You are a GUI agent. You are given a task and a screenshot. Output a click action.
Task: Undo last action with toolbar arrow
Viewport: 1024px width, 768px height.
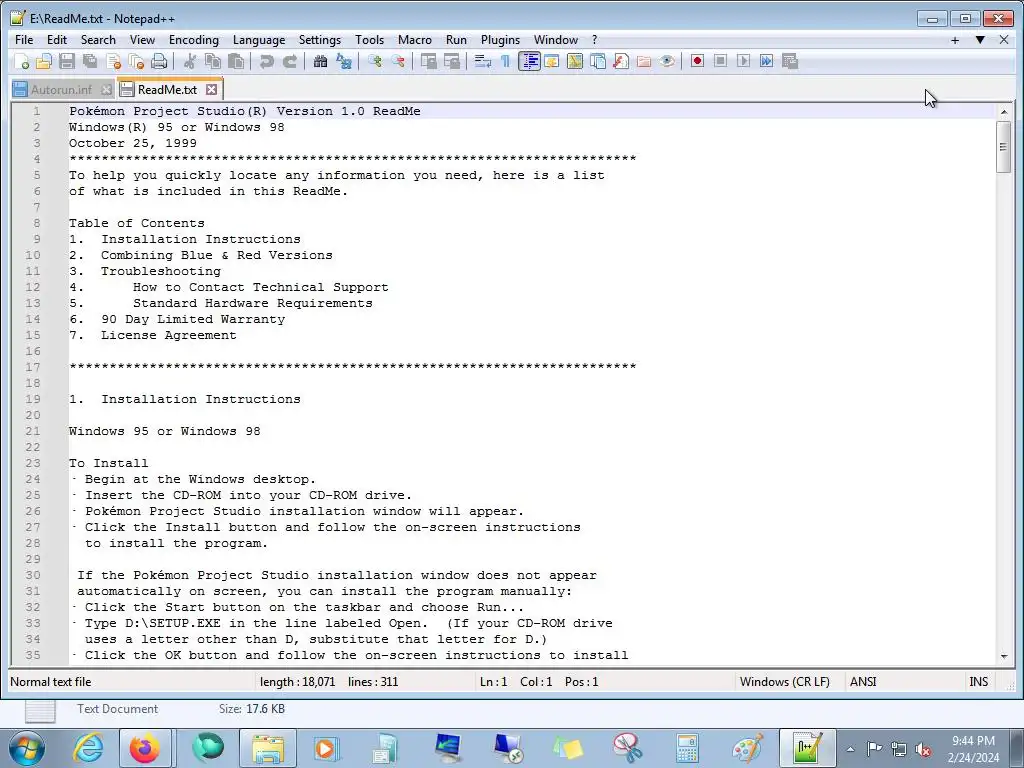[266, 61]
